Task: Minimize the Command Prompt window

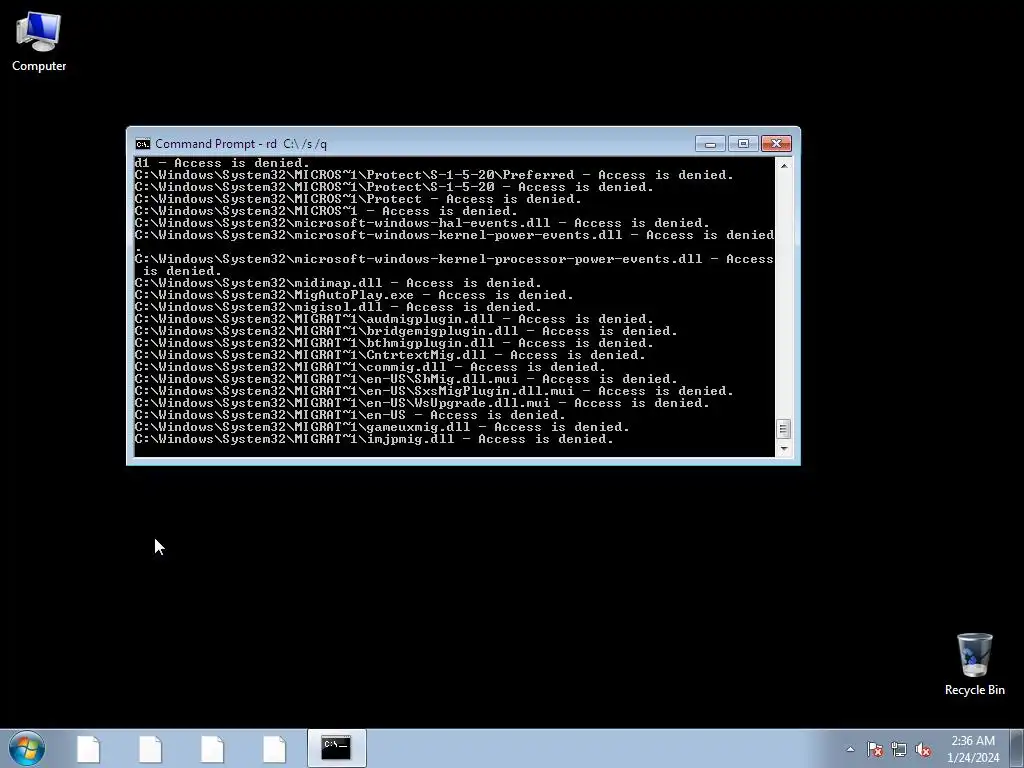Action: pos(711,144)
